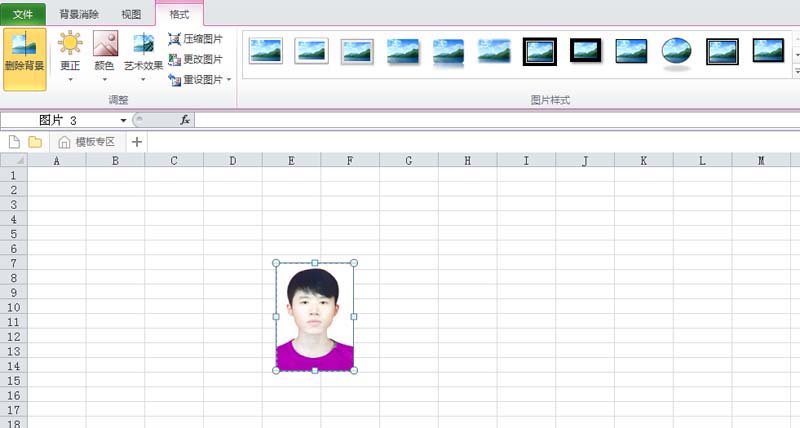Image resolution: width=800 pixels, height=428 pixels.
Task: Switch to the 视图 tab
Action: [131, 14]
